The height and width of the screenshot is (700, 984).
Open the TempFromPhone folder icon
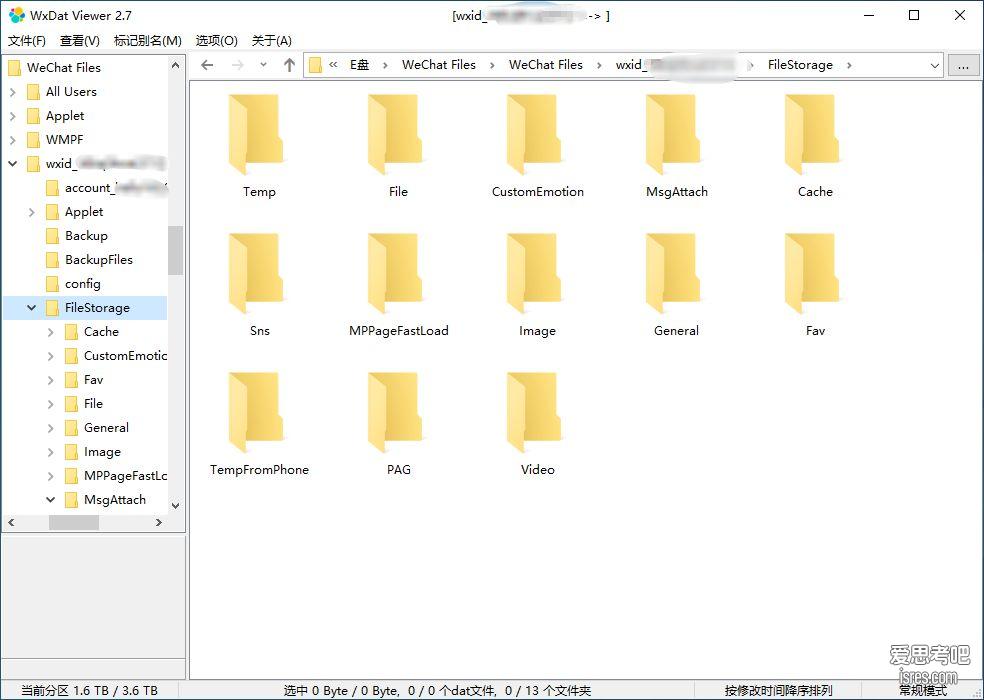[x=257, y=413]
